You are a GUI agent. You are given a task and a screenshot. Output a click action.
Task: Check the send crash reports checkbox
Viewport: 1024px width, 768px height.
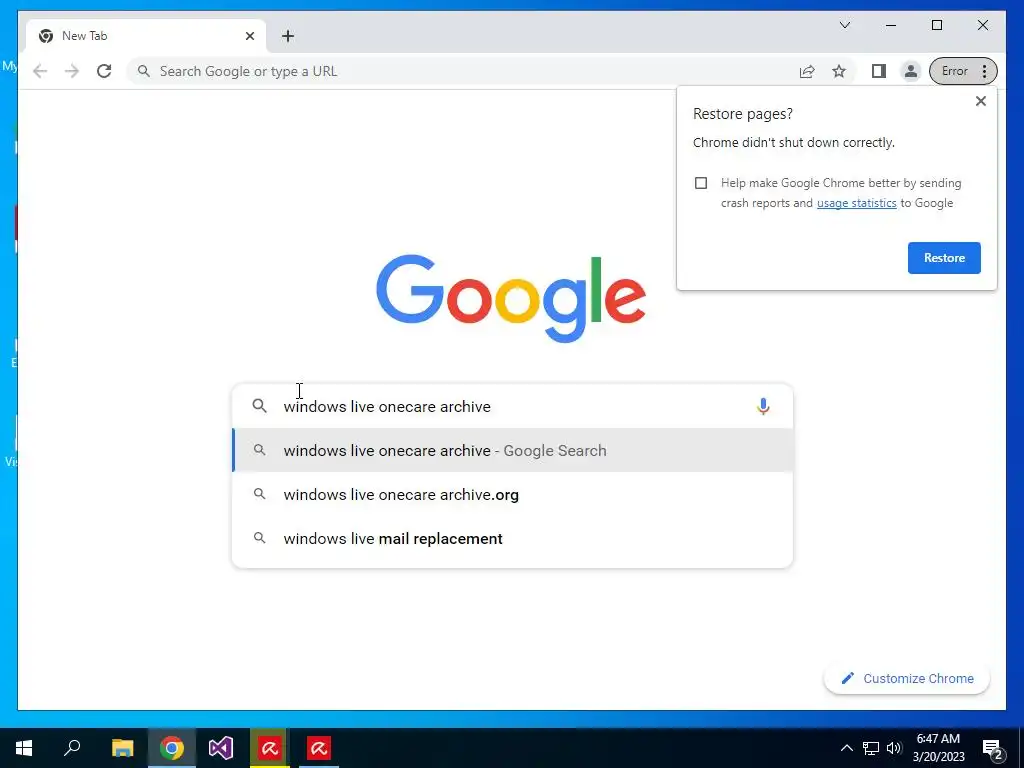701,183
